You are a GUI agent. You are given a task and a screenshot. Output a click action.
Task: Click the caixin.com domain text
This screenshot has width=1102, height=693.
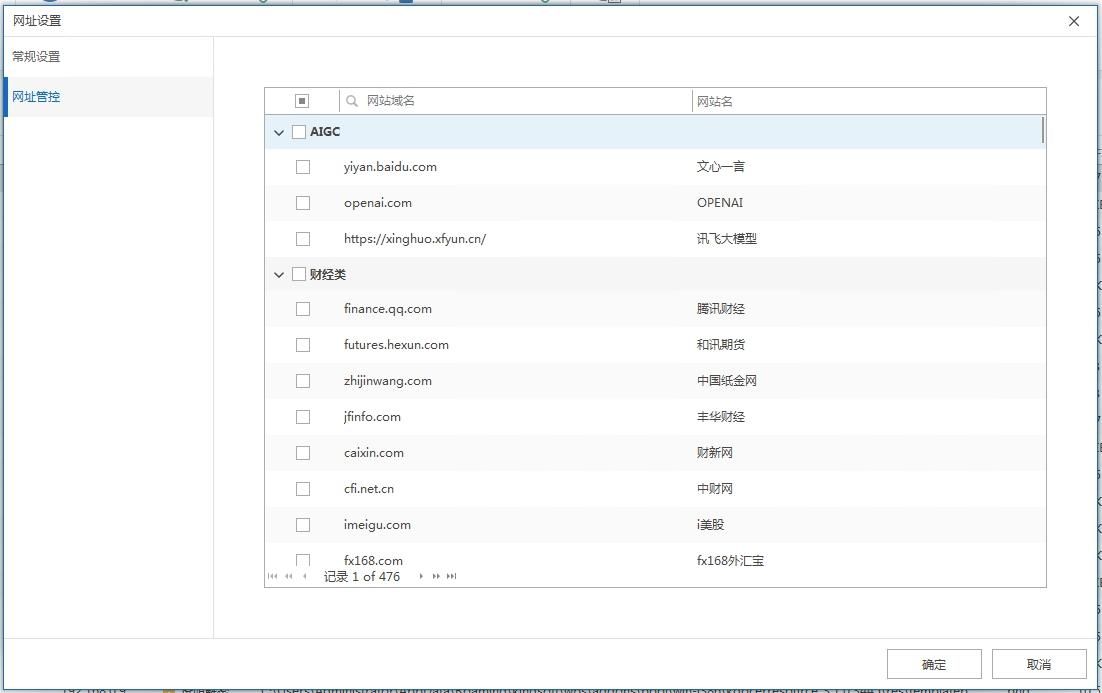(374, 453)
